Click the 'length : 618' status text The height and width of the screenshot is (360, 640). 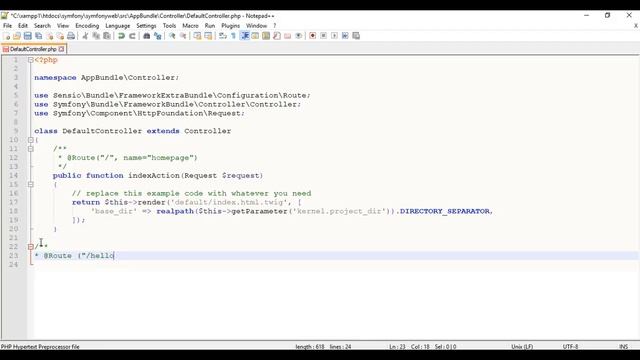[310, 347]
